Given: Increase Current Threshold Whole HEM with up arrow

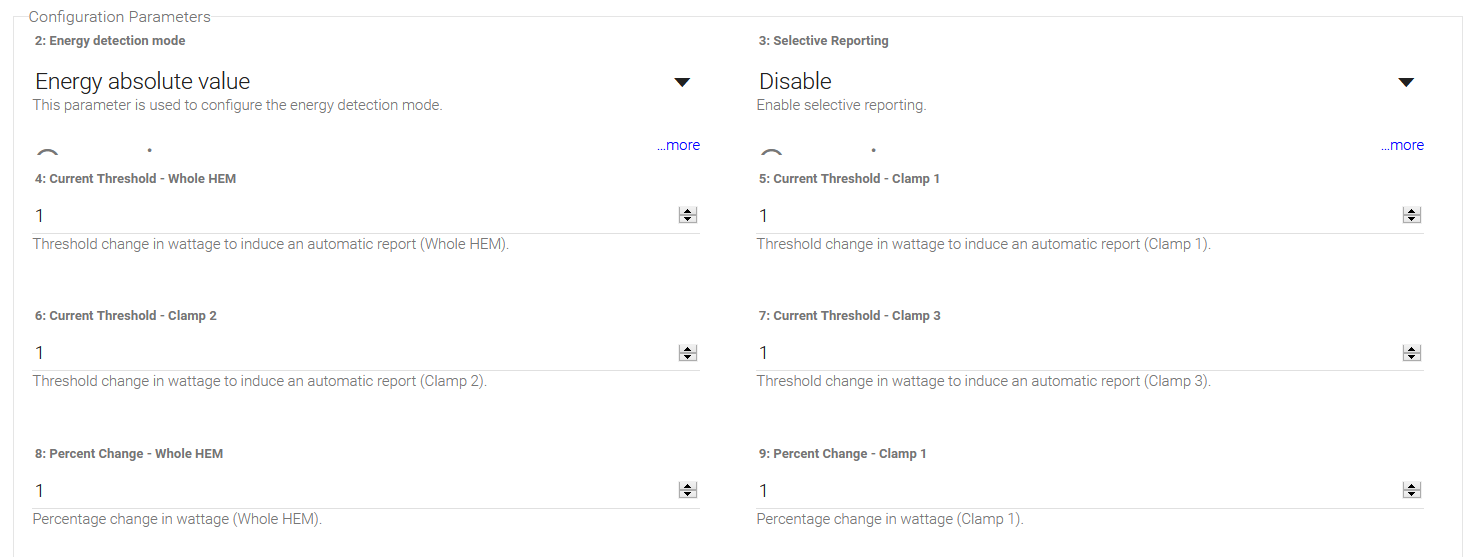Looking at the screenshot, I should pyautogui.click(x=688, y=211).
